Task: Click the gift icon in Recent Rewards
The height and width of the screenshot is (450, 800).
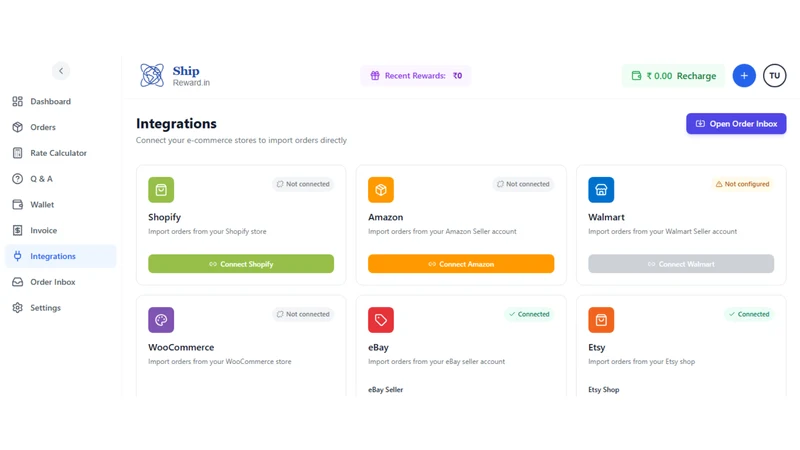Action: click(375, 76)
